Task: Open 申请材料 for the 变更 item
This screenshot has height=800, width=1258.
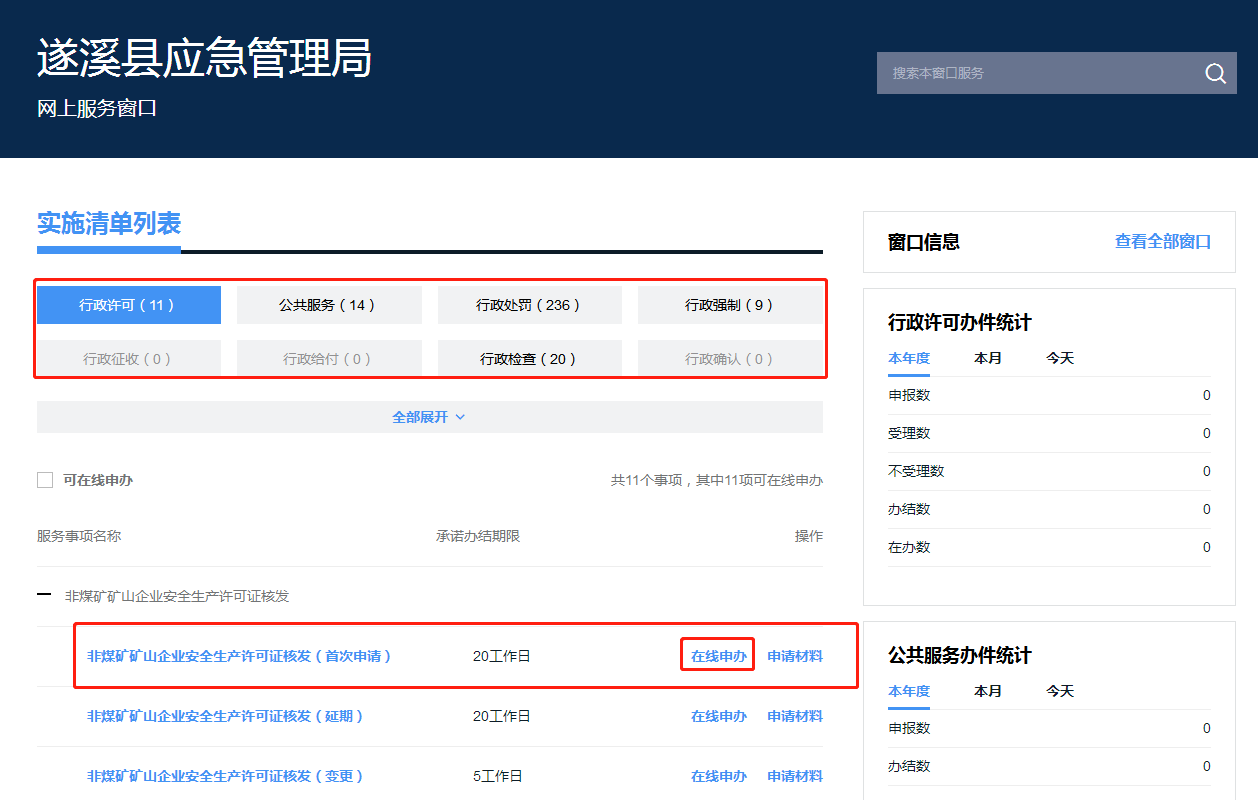Action: click(795, 777)
